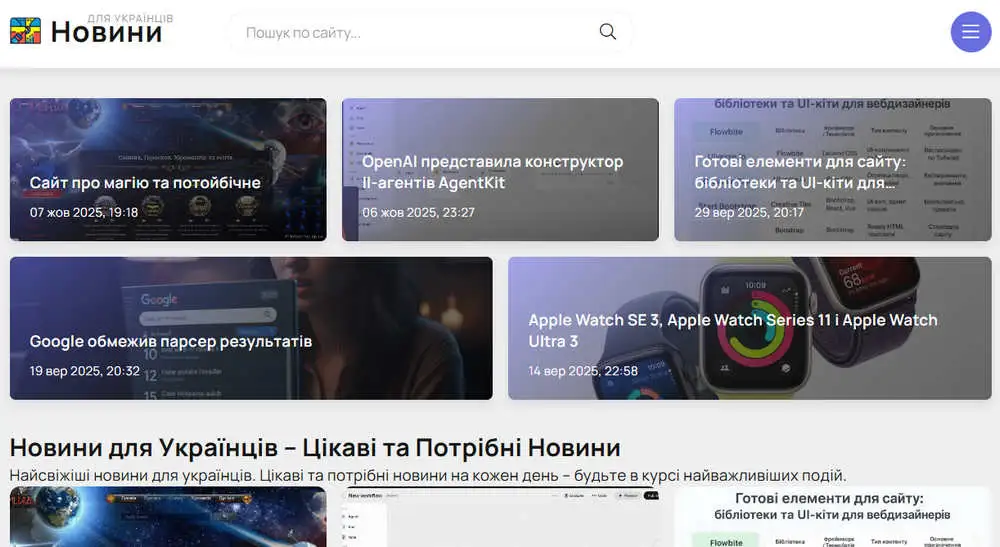Image resolution: width=1000 pixels, height=547 pixels.
Task: Click date 19 вер 2025, 20:32
Action: 84,370
